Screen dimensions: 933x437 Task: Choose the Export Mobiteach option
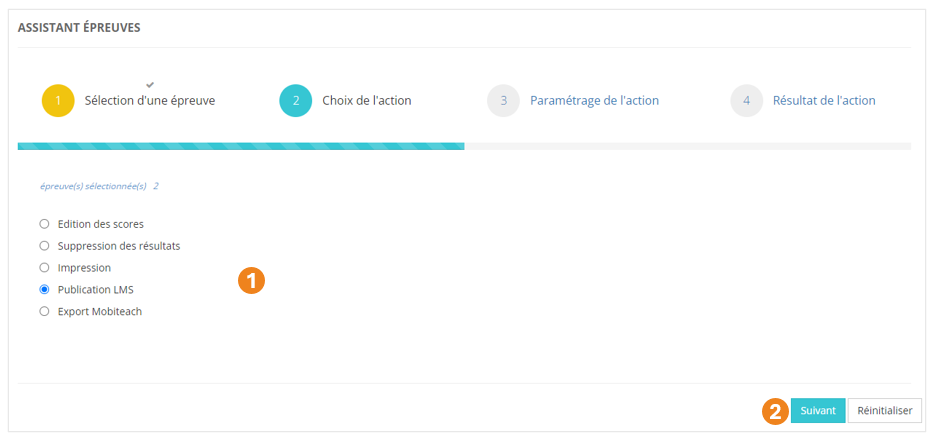coord(44,312)
